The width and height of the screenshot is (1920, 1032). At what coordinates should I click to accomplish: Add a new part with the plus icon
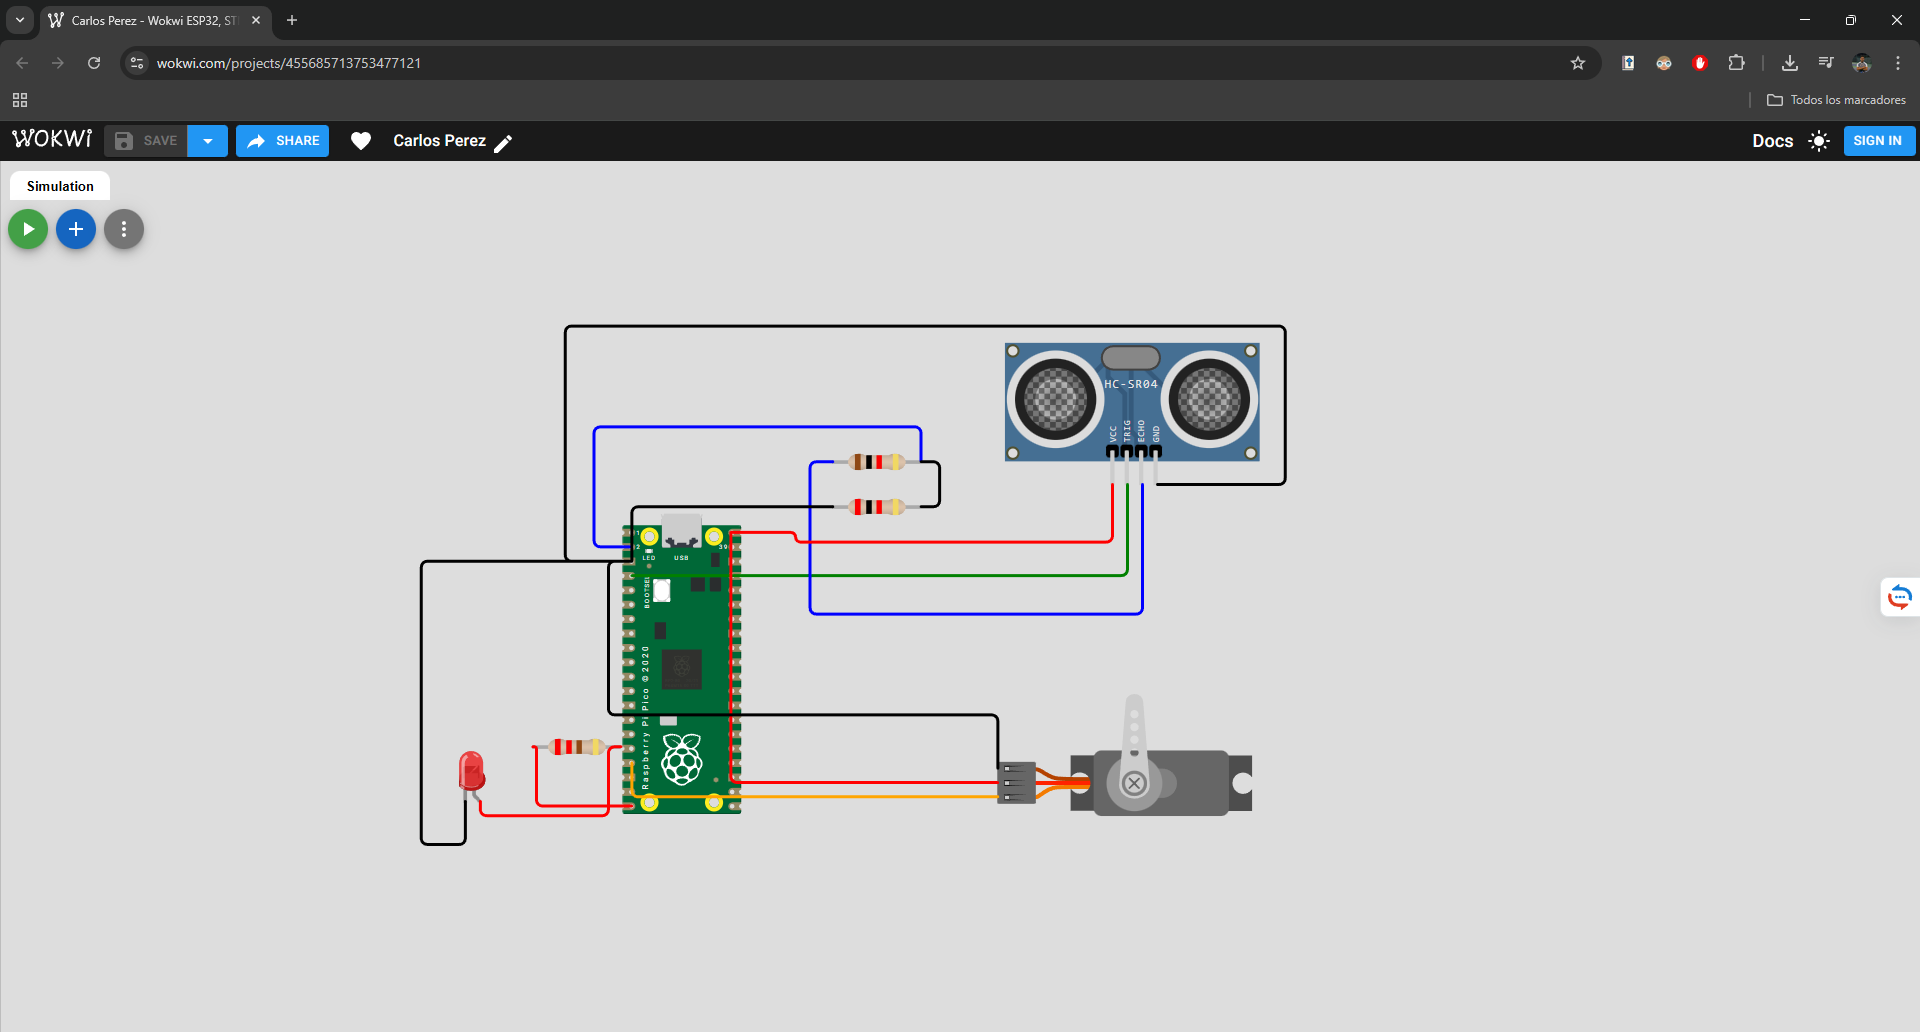click(75, 228)
